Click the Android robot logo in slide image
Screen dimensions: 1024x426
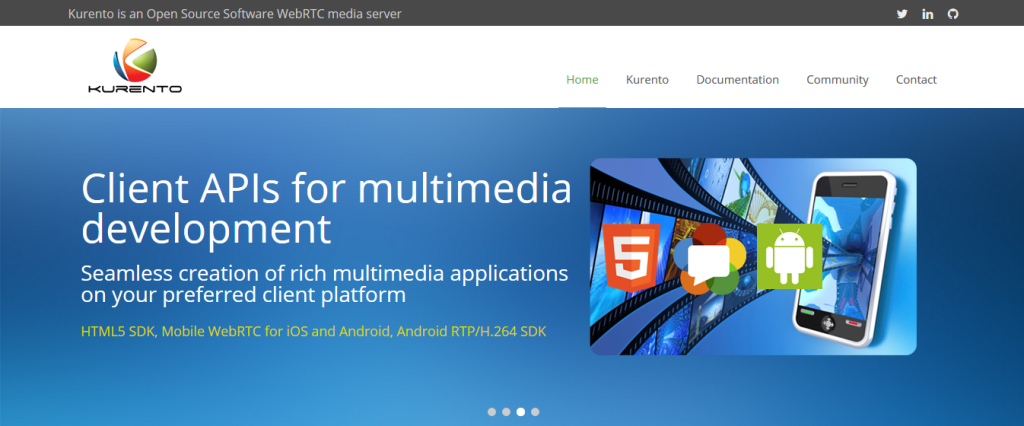click(x=789, y=256)
